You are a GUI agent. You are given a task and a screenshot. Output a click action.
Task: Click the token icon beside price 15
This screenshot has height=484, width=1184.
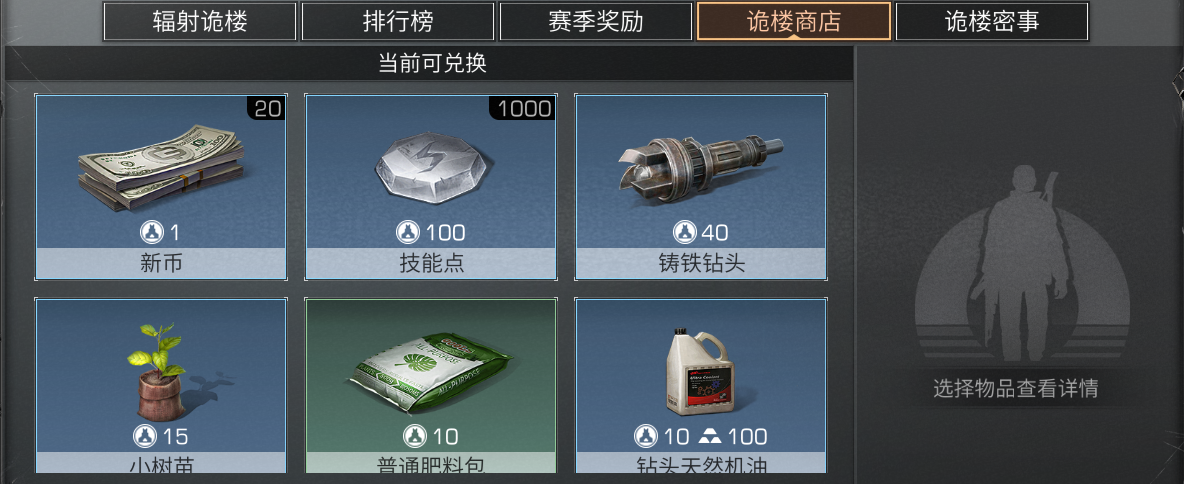coord(144,436)
